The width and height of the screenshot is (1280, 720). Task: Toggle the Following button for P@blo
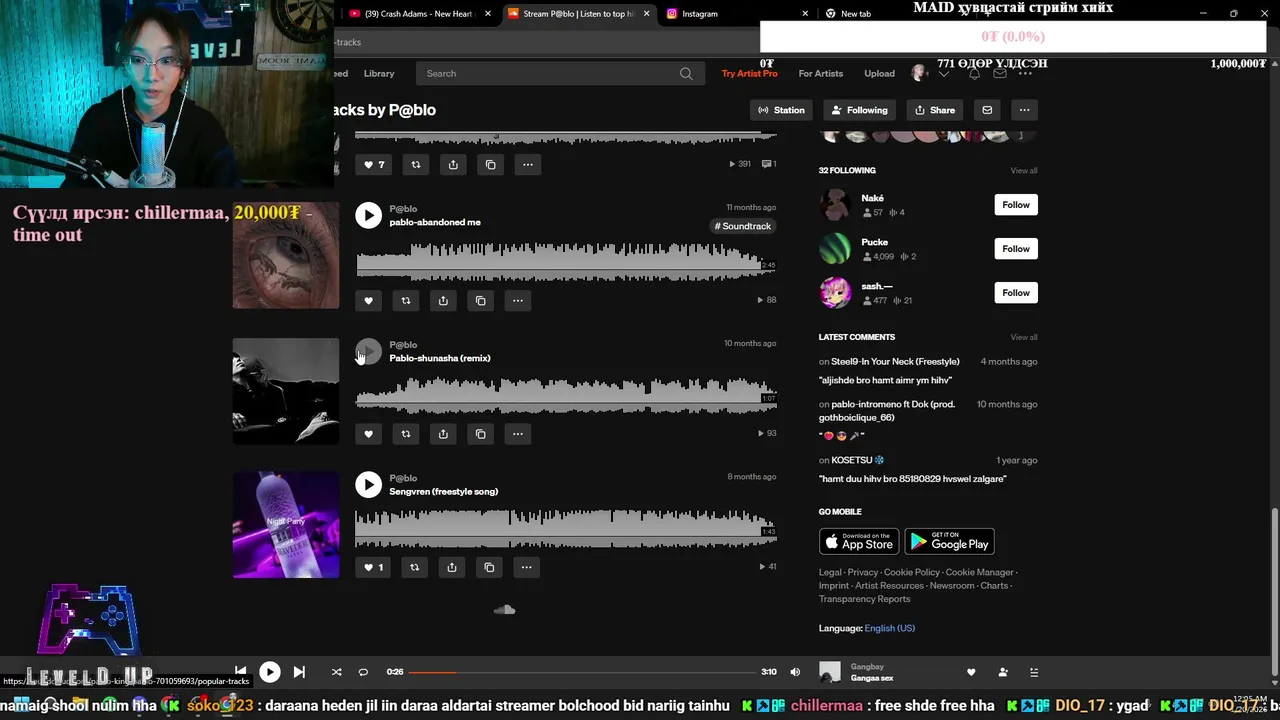tap(859, 110)
